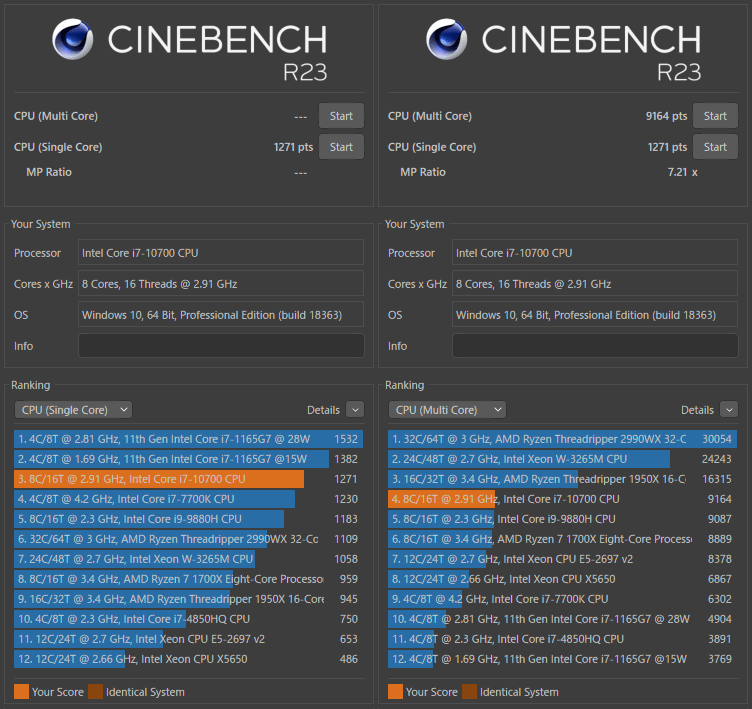Click the 1271 pts score in left panel
Viewport: 752px width, 709px height.
293,147
